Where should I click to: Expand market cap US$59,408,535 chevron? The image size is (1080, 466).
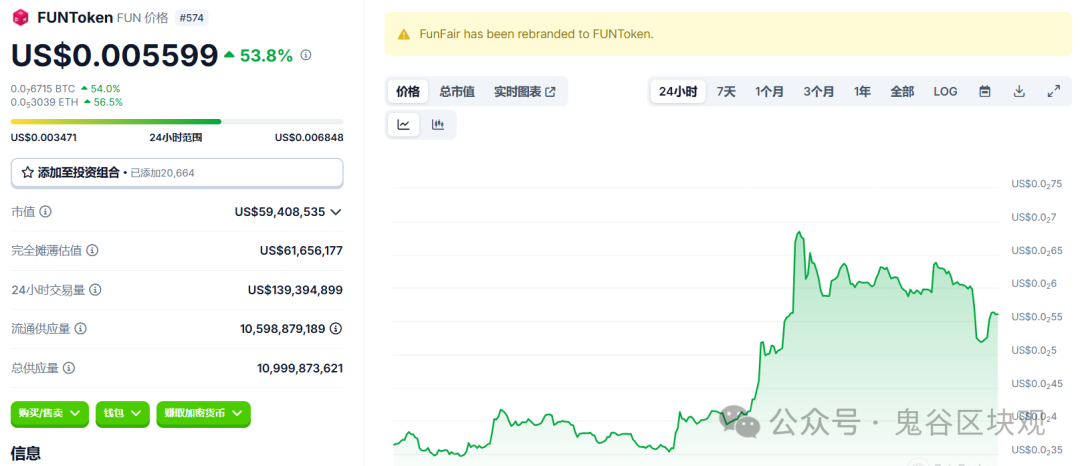[335, 212]
